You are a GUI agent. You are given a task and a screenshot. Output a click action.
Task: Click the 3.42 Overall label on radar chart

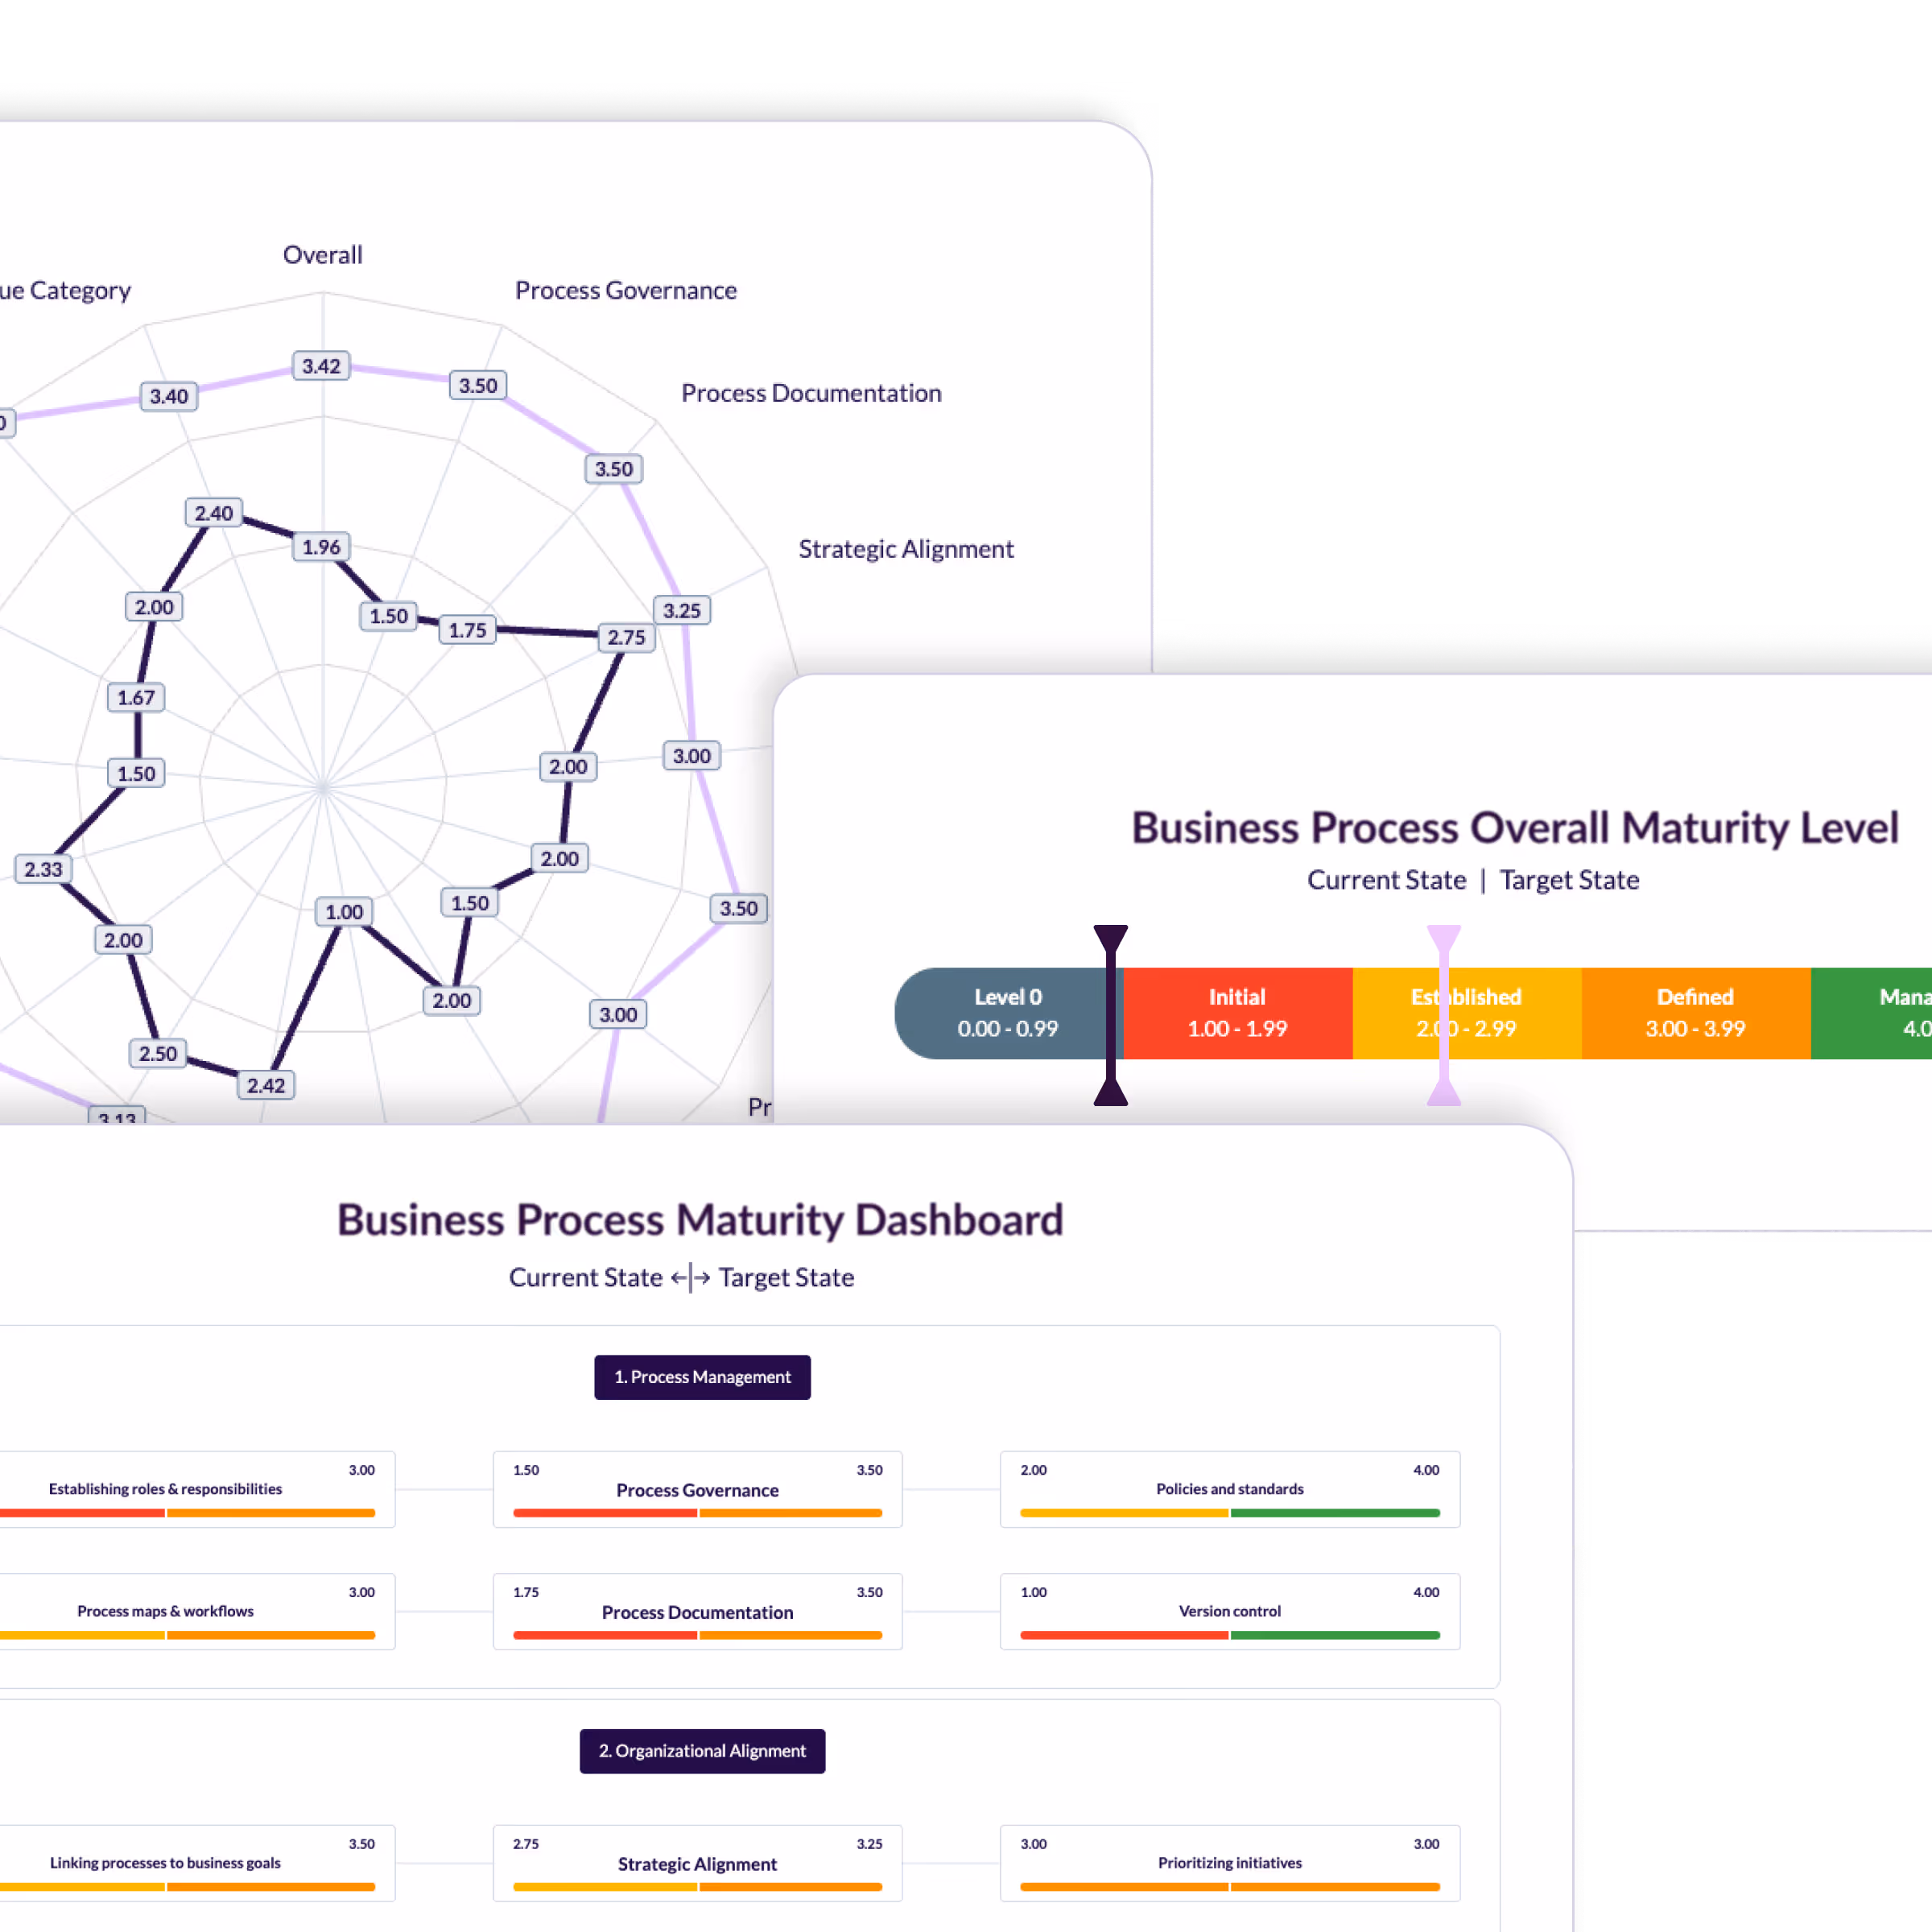(x=321, y=366)
